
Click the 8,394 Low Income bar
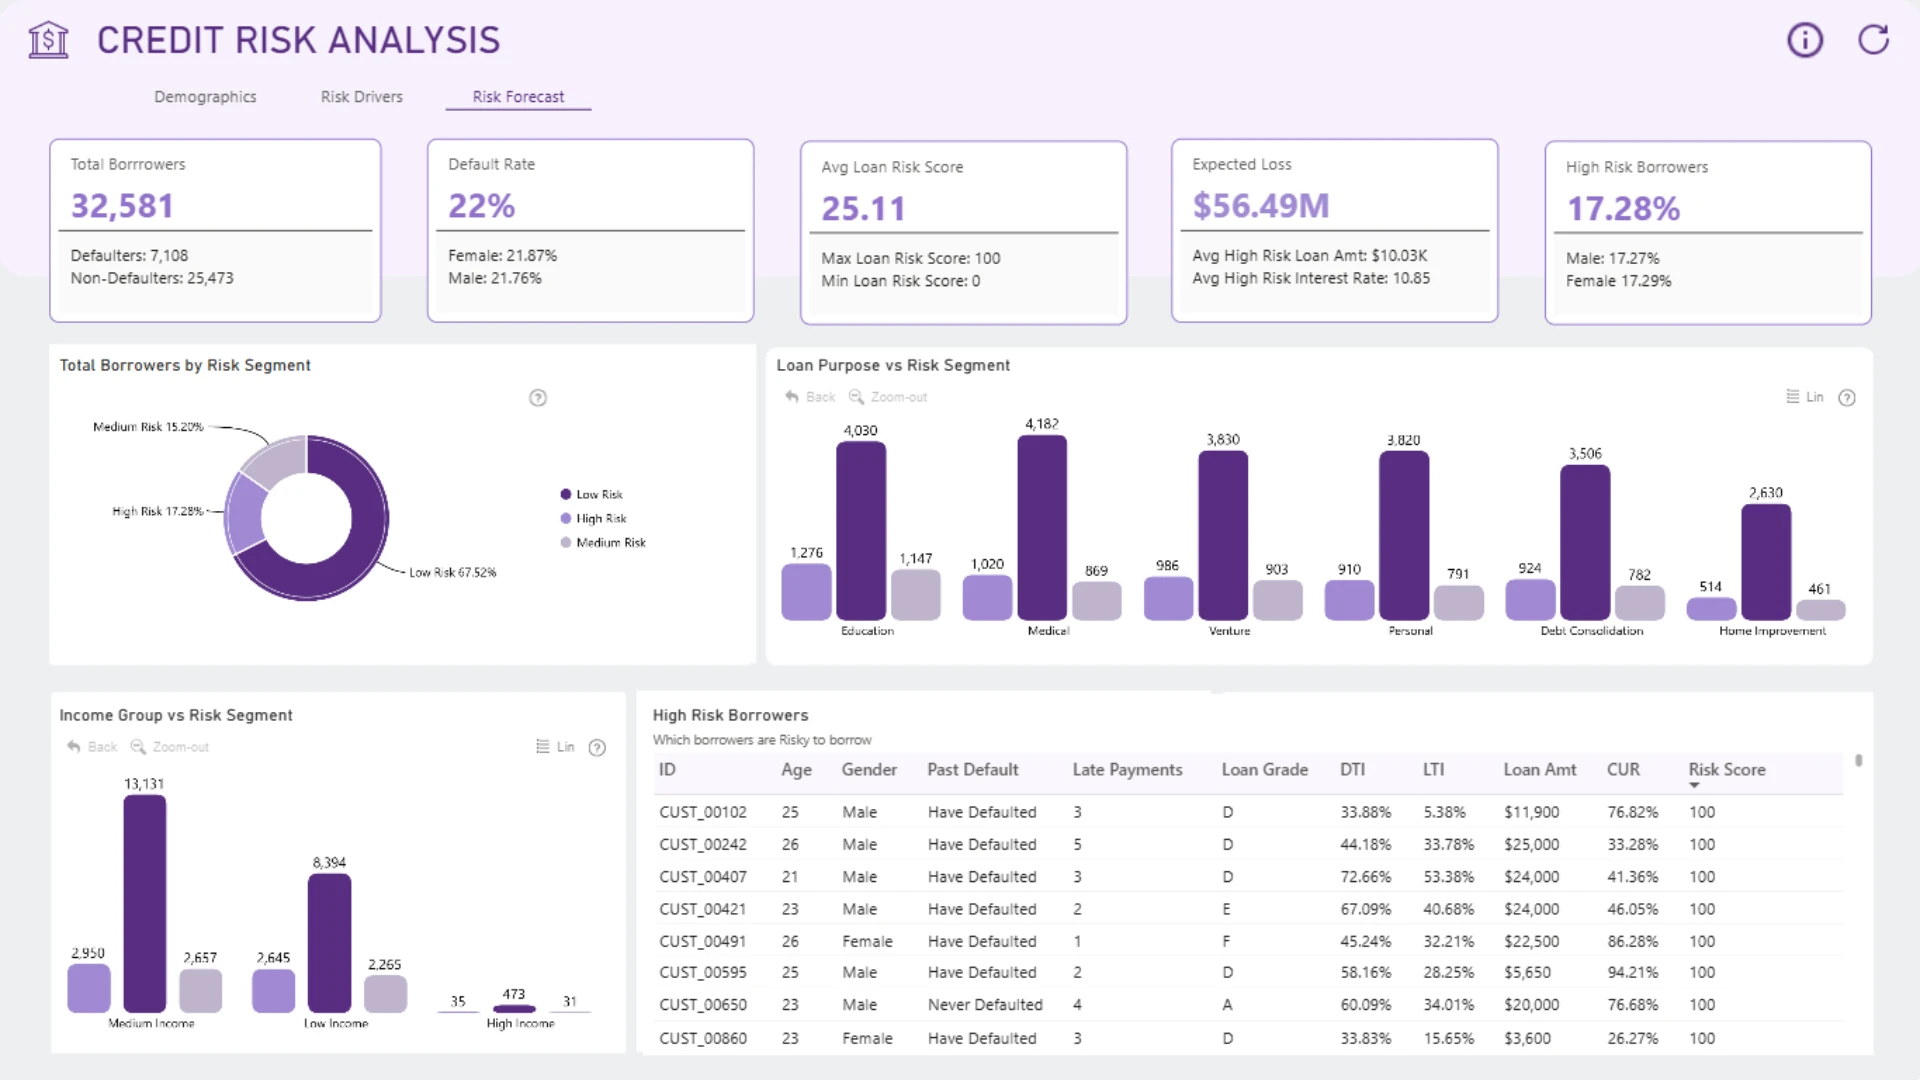(x=329, y=944)
